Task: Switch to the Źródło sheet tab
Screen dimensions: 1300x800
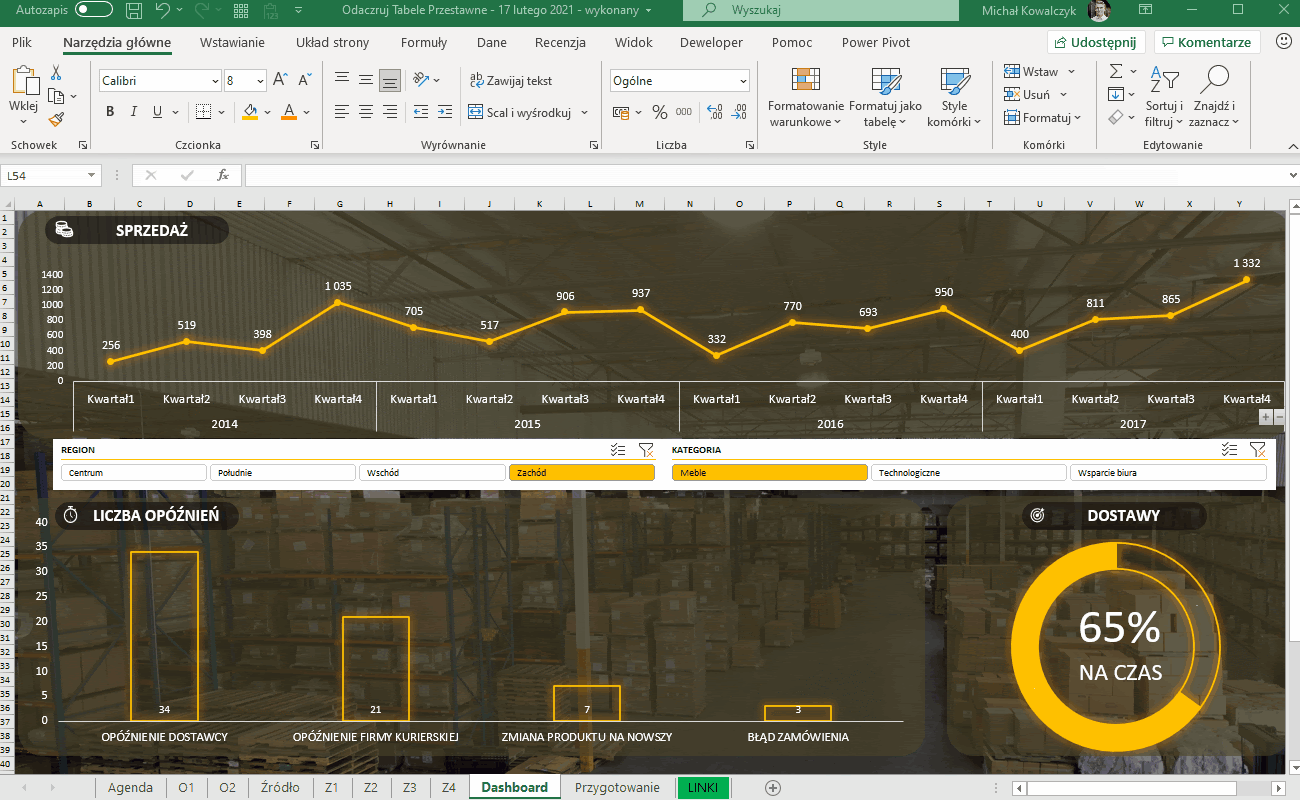Action: point(279,787)
